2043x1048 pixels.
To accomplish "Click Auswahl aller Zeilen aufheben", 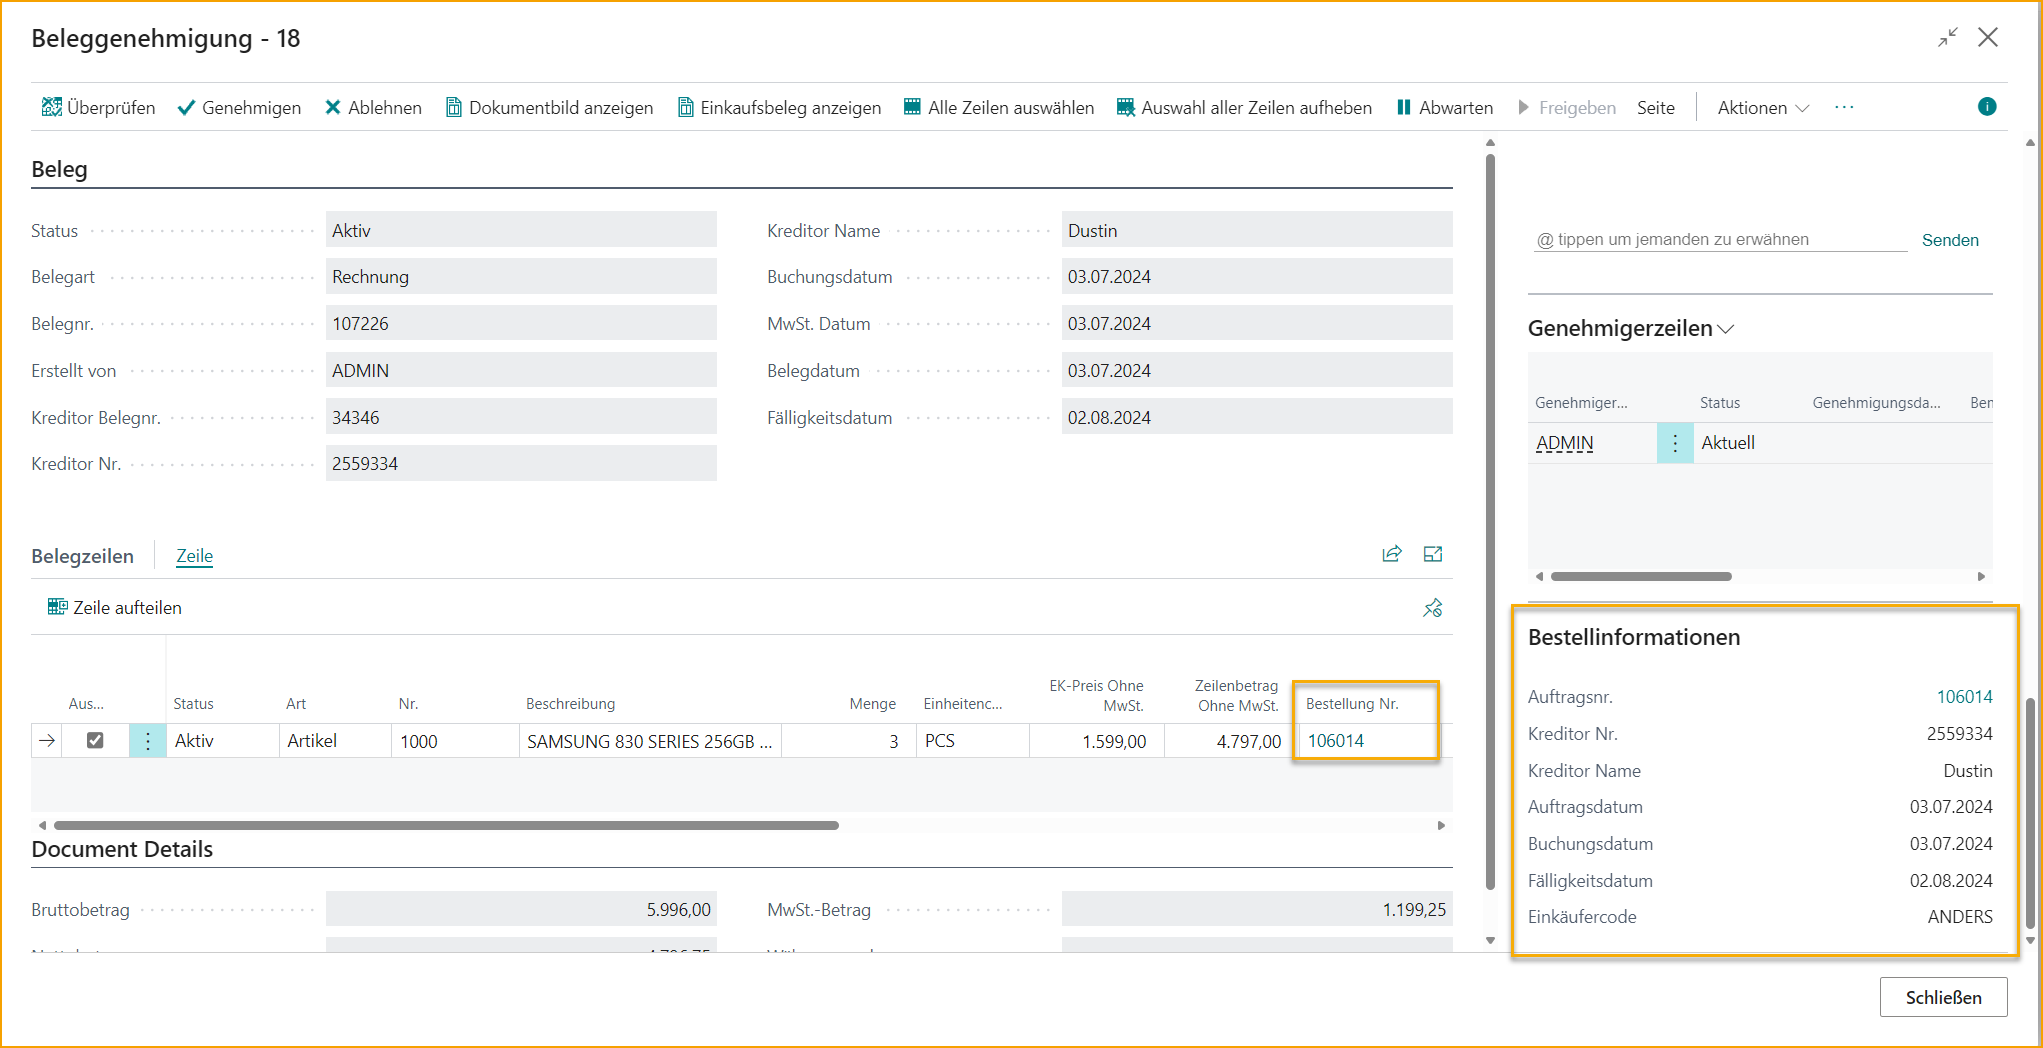I will [x=1244, y=107].
